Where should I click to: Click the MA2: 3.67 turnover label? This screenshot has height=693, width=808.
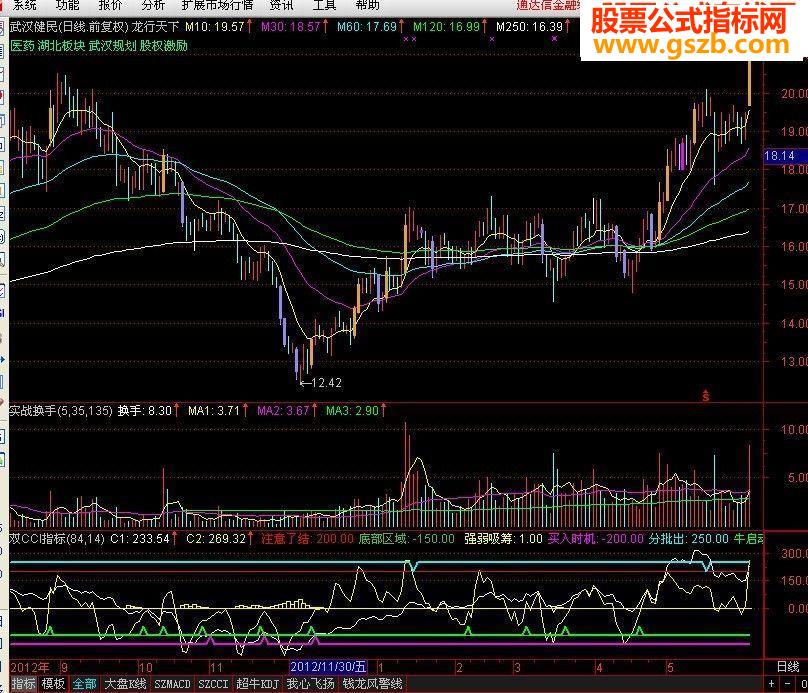[287, 411]
